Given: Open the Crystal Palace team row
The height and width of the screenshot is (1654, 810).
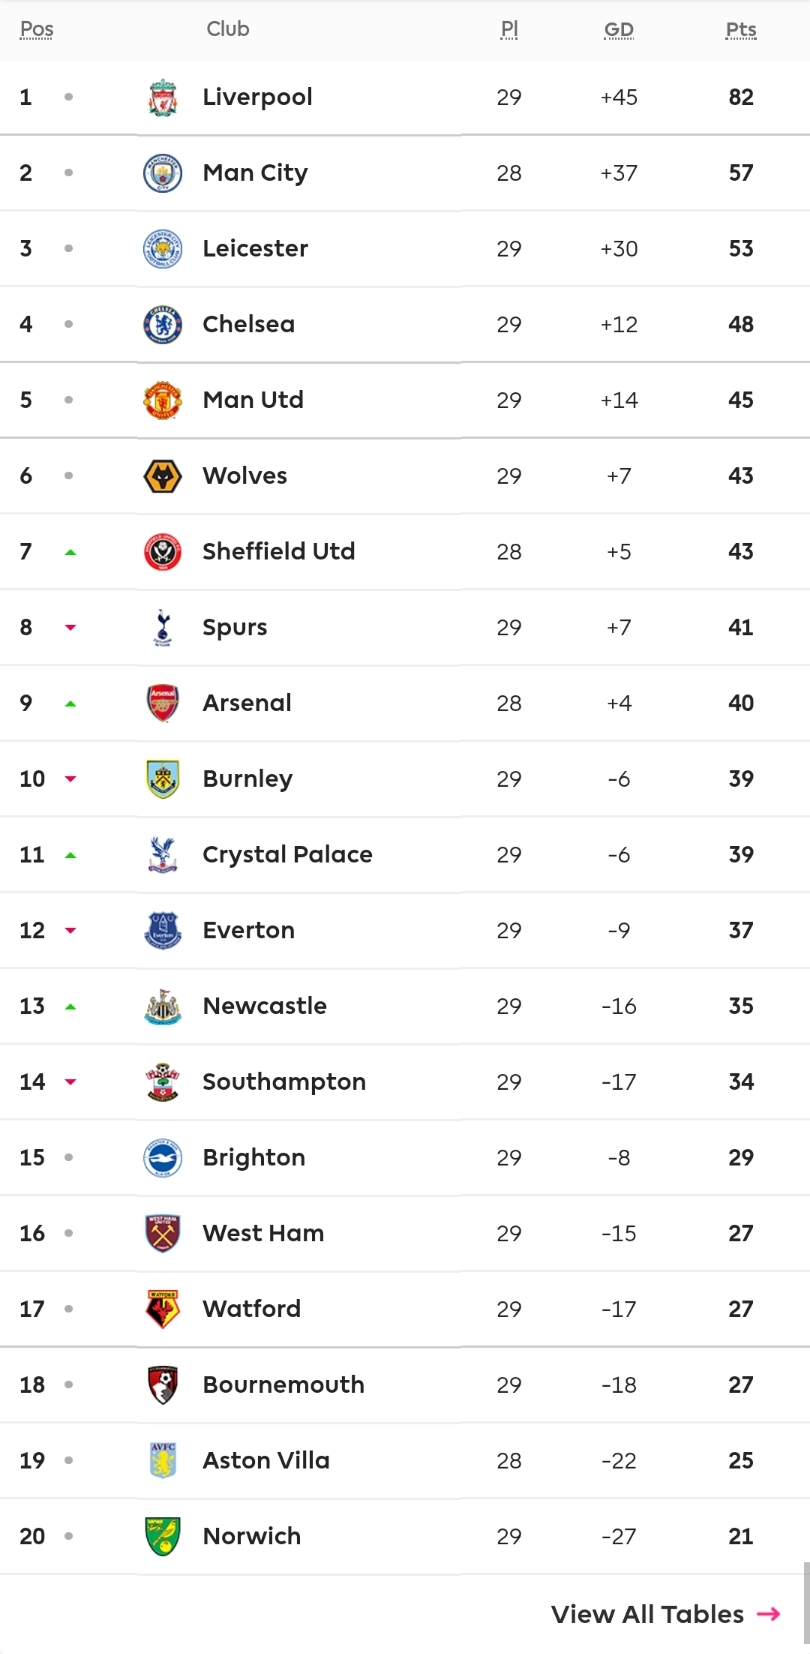Looking at the screenshot, I should 405,855.
